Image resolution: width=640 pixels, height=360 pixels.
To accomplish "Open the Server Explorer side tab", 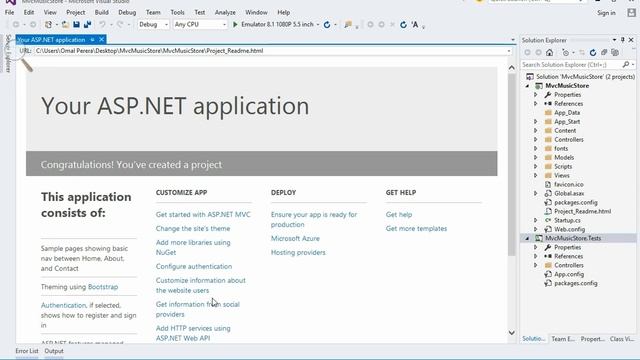I will coord(8,53).
